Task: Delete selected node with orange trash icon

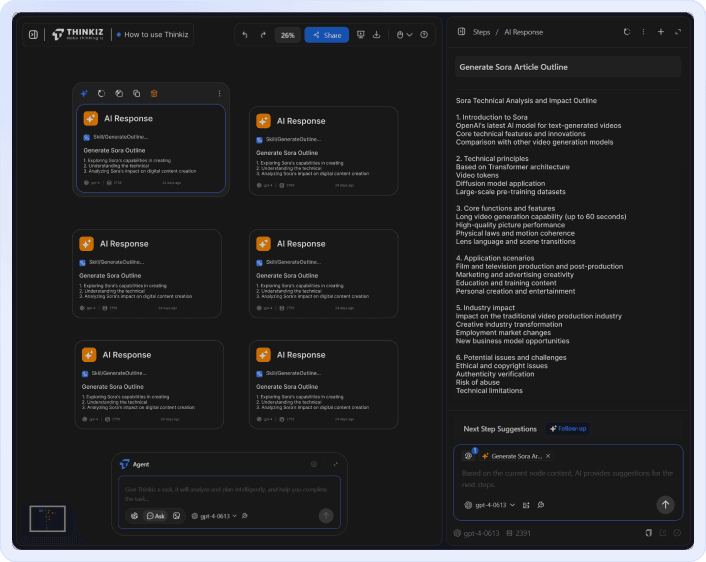Action: pos(154,94)
